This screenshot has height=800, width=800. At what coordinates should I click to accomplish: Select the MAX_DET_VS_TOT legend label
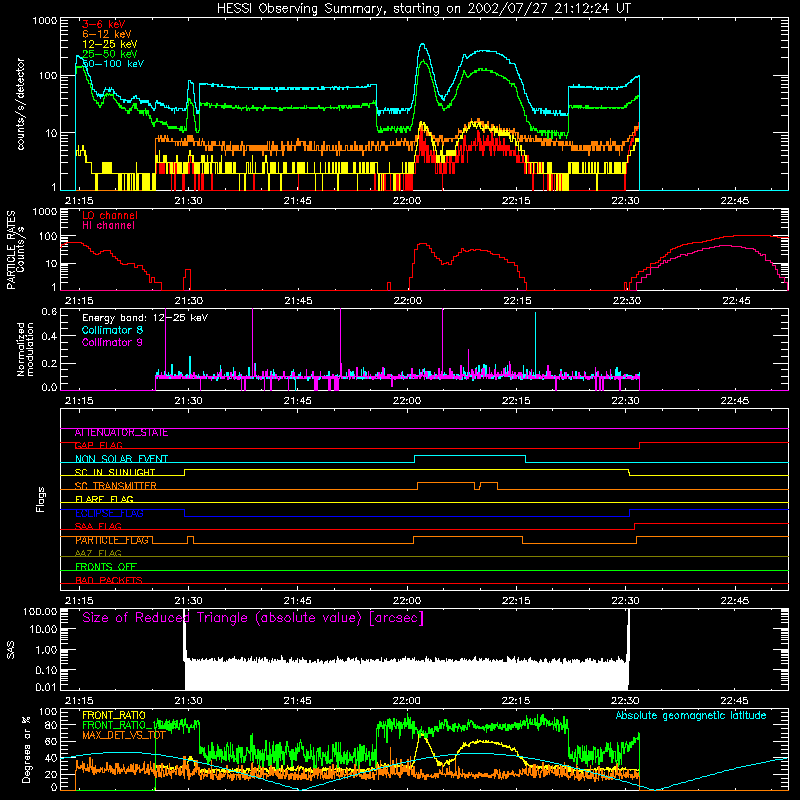point(124,735)
